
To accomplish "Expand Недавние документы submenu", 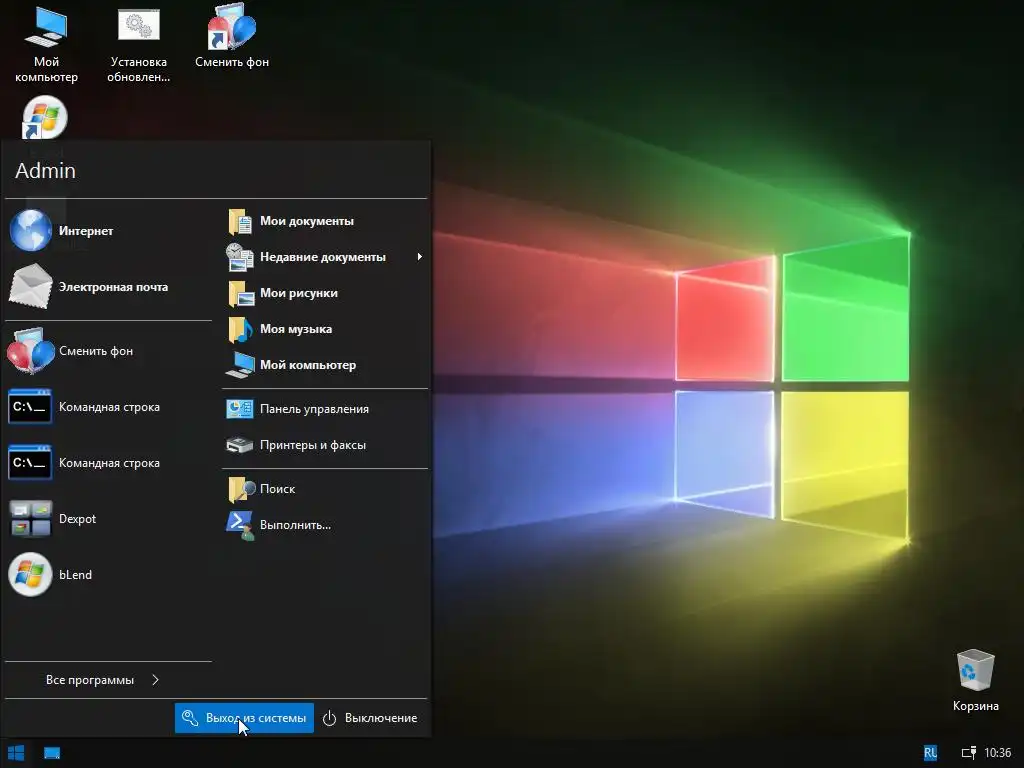I will [x=325, y=257].
